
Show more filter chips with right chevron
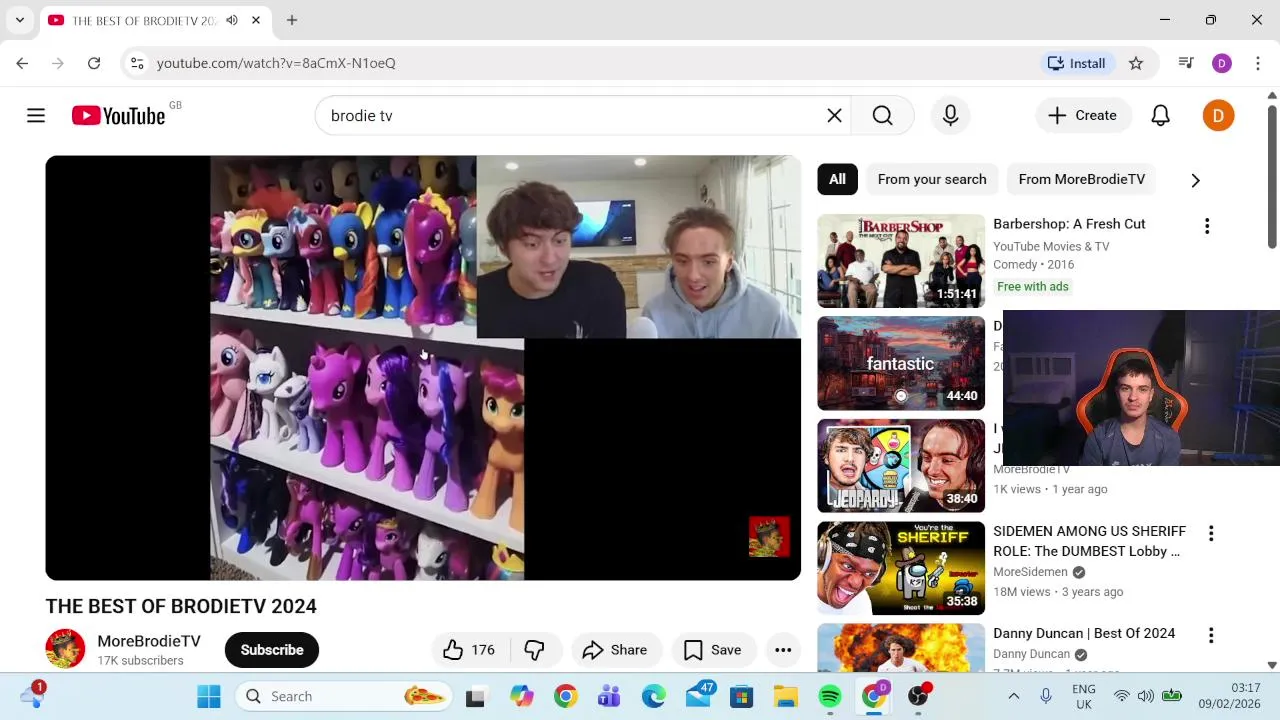(x=1195, y=180)
